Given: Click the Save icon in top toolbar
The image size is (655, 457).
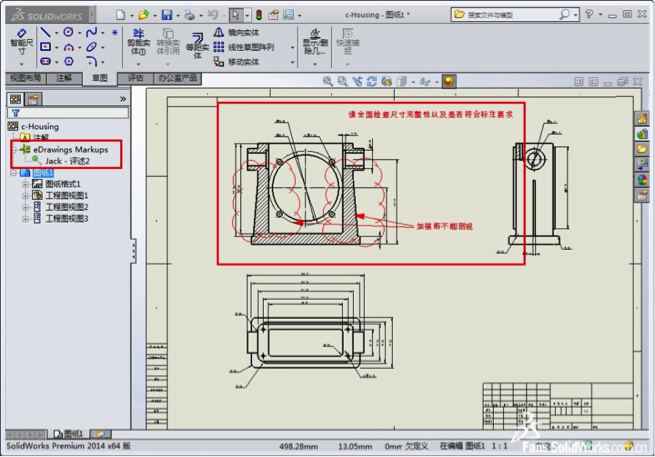Looking at the screenshot, I should click(x=167, y=15).
